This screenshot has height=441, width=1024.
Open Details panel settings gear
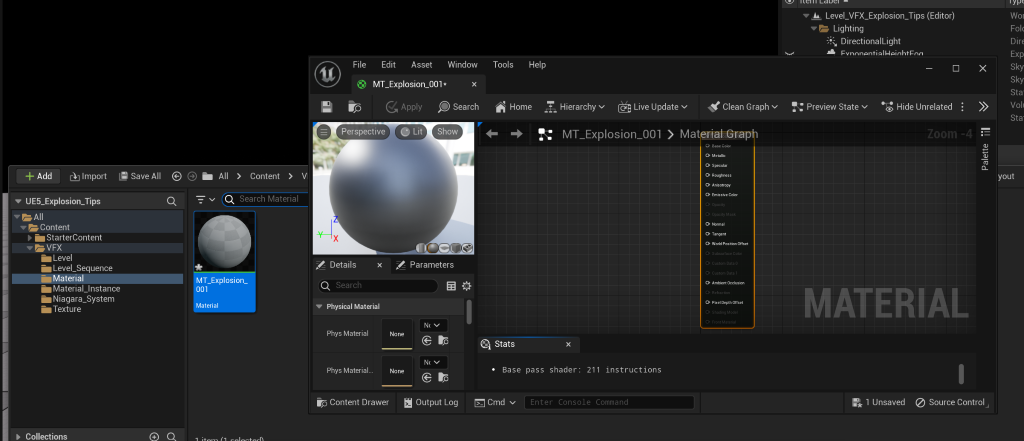tap(466, 286)
